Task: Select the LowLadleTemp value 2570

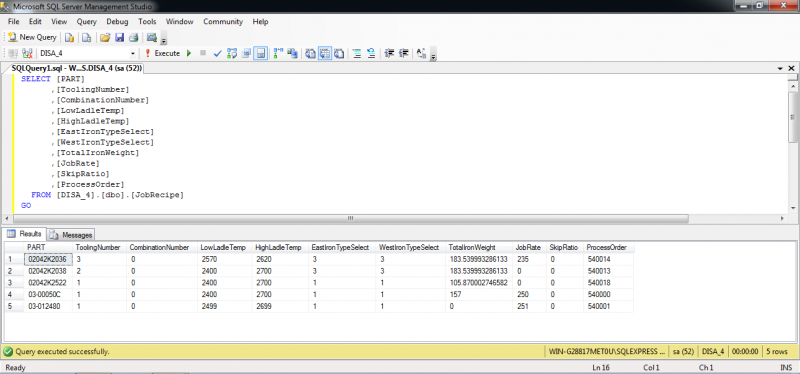Action: point(225,259)
